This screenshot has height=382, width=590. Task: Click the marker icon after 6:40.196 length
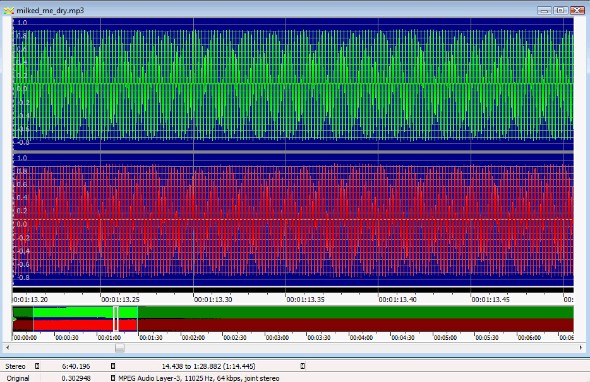[x=113, y=366]
